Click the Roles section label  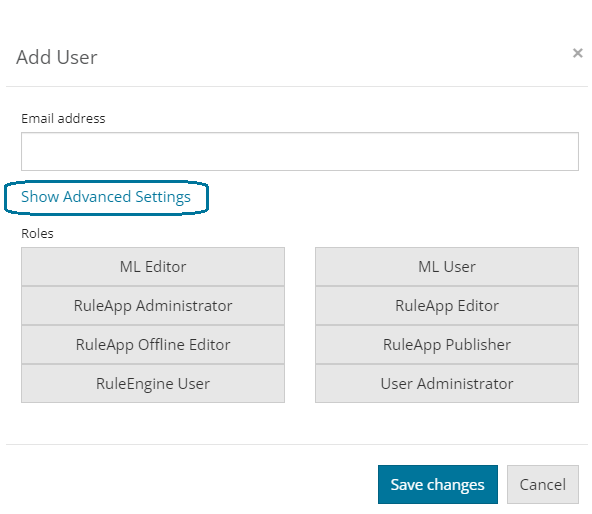pyautogui.click(x=37, y=233)
